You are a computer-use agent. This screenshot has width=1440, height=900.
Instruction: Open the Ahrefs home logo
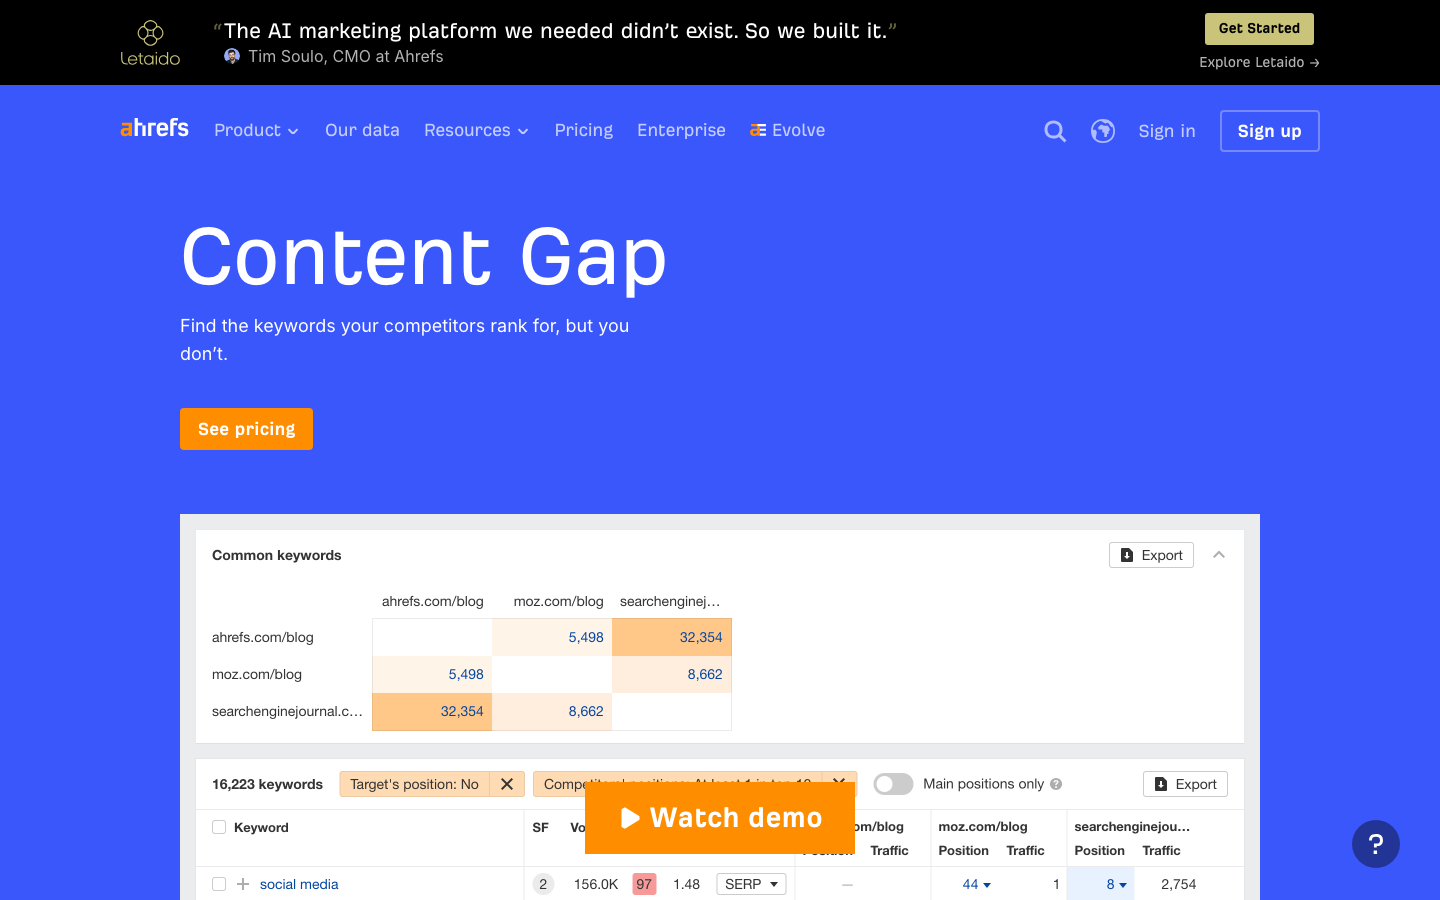(x=154, y=129)
